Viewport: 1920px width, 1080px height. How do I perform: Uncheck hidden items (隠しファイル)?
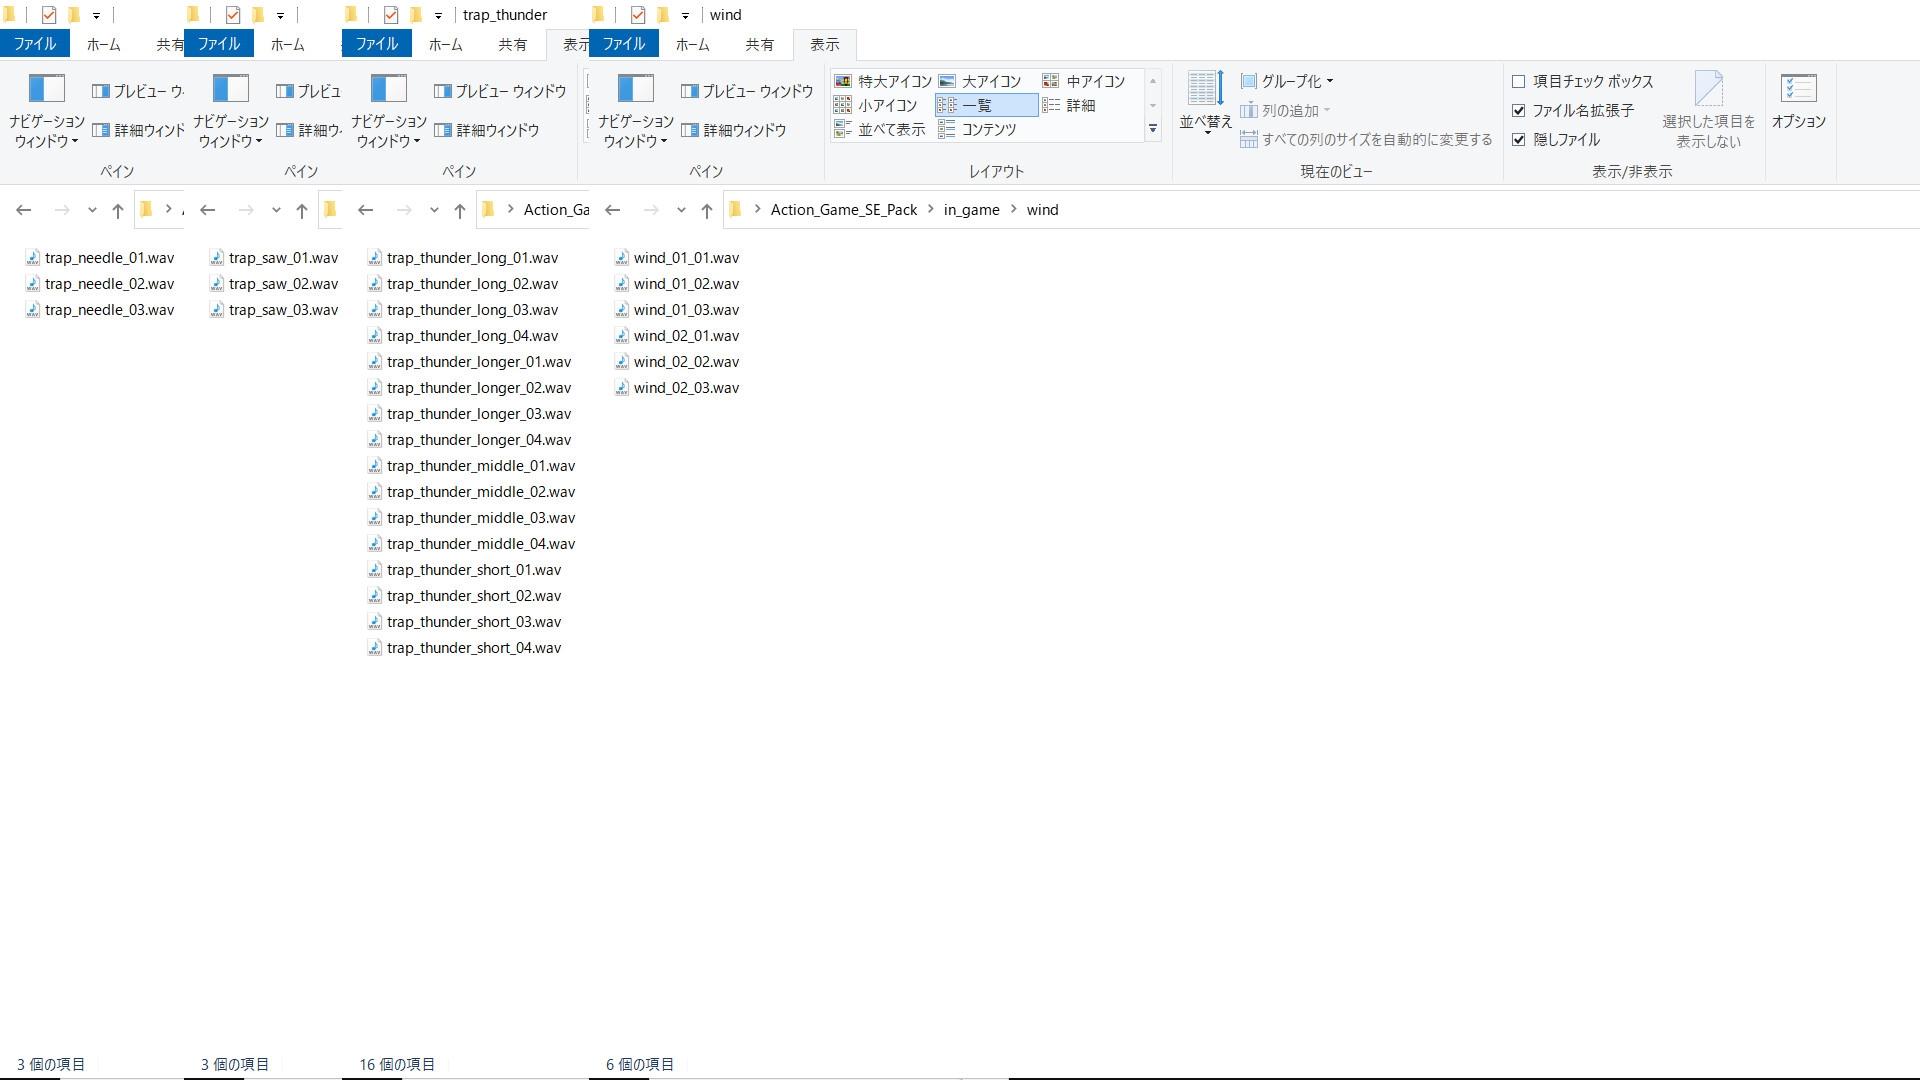(x=1519, y=139)
